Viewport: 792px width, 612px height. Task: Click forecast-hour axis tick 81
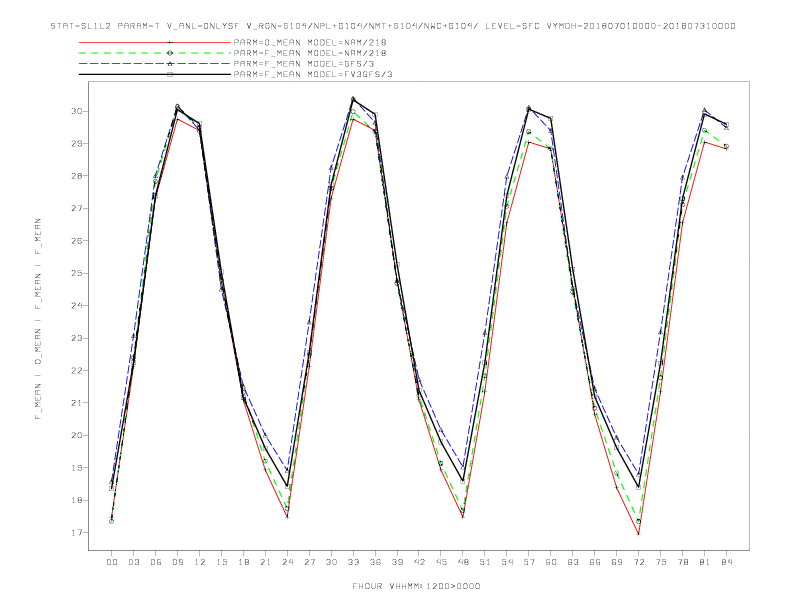(705, 562)
